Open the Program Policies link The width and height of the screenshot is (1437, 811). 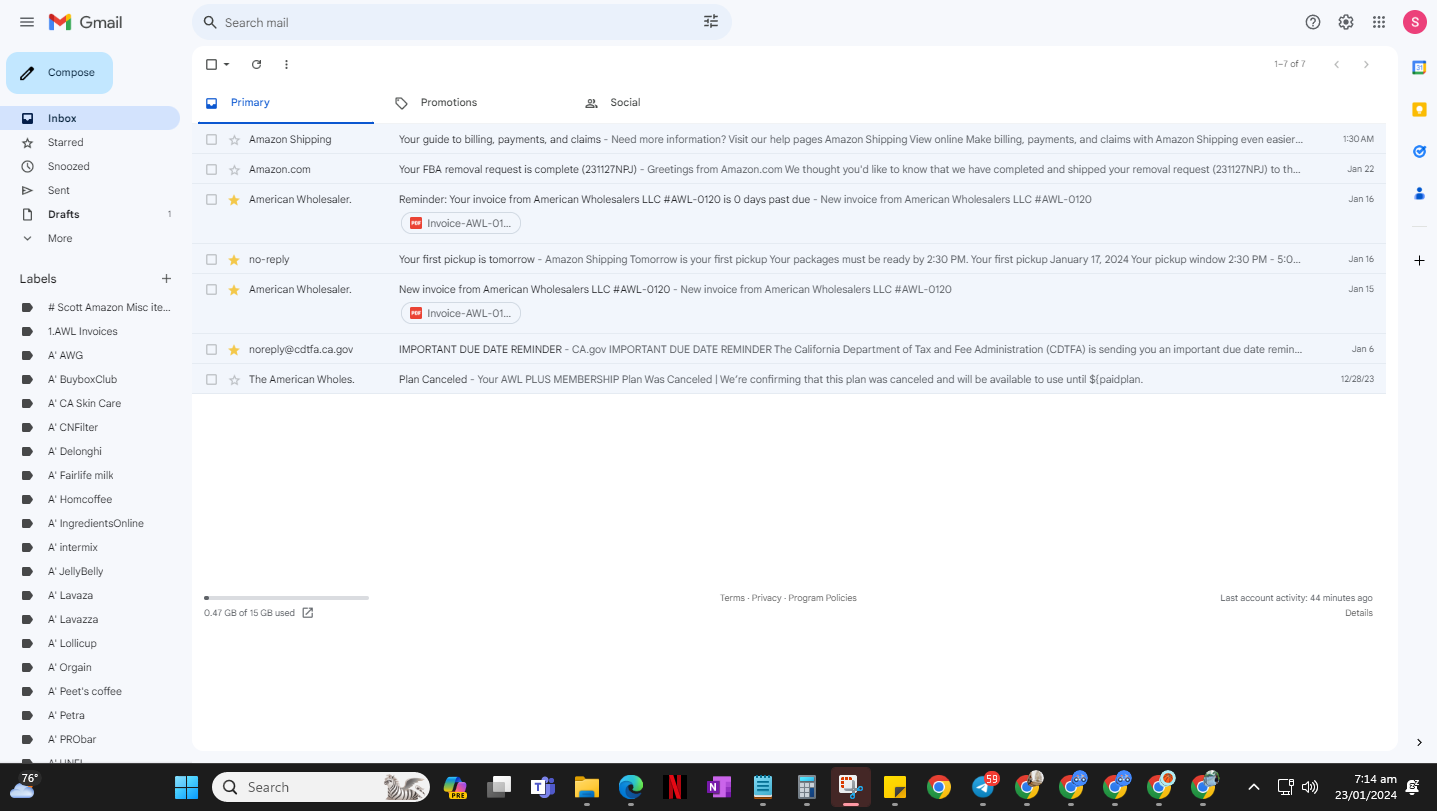pos(822,598)
